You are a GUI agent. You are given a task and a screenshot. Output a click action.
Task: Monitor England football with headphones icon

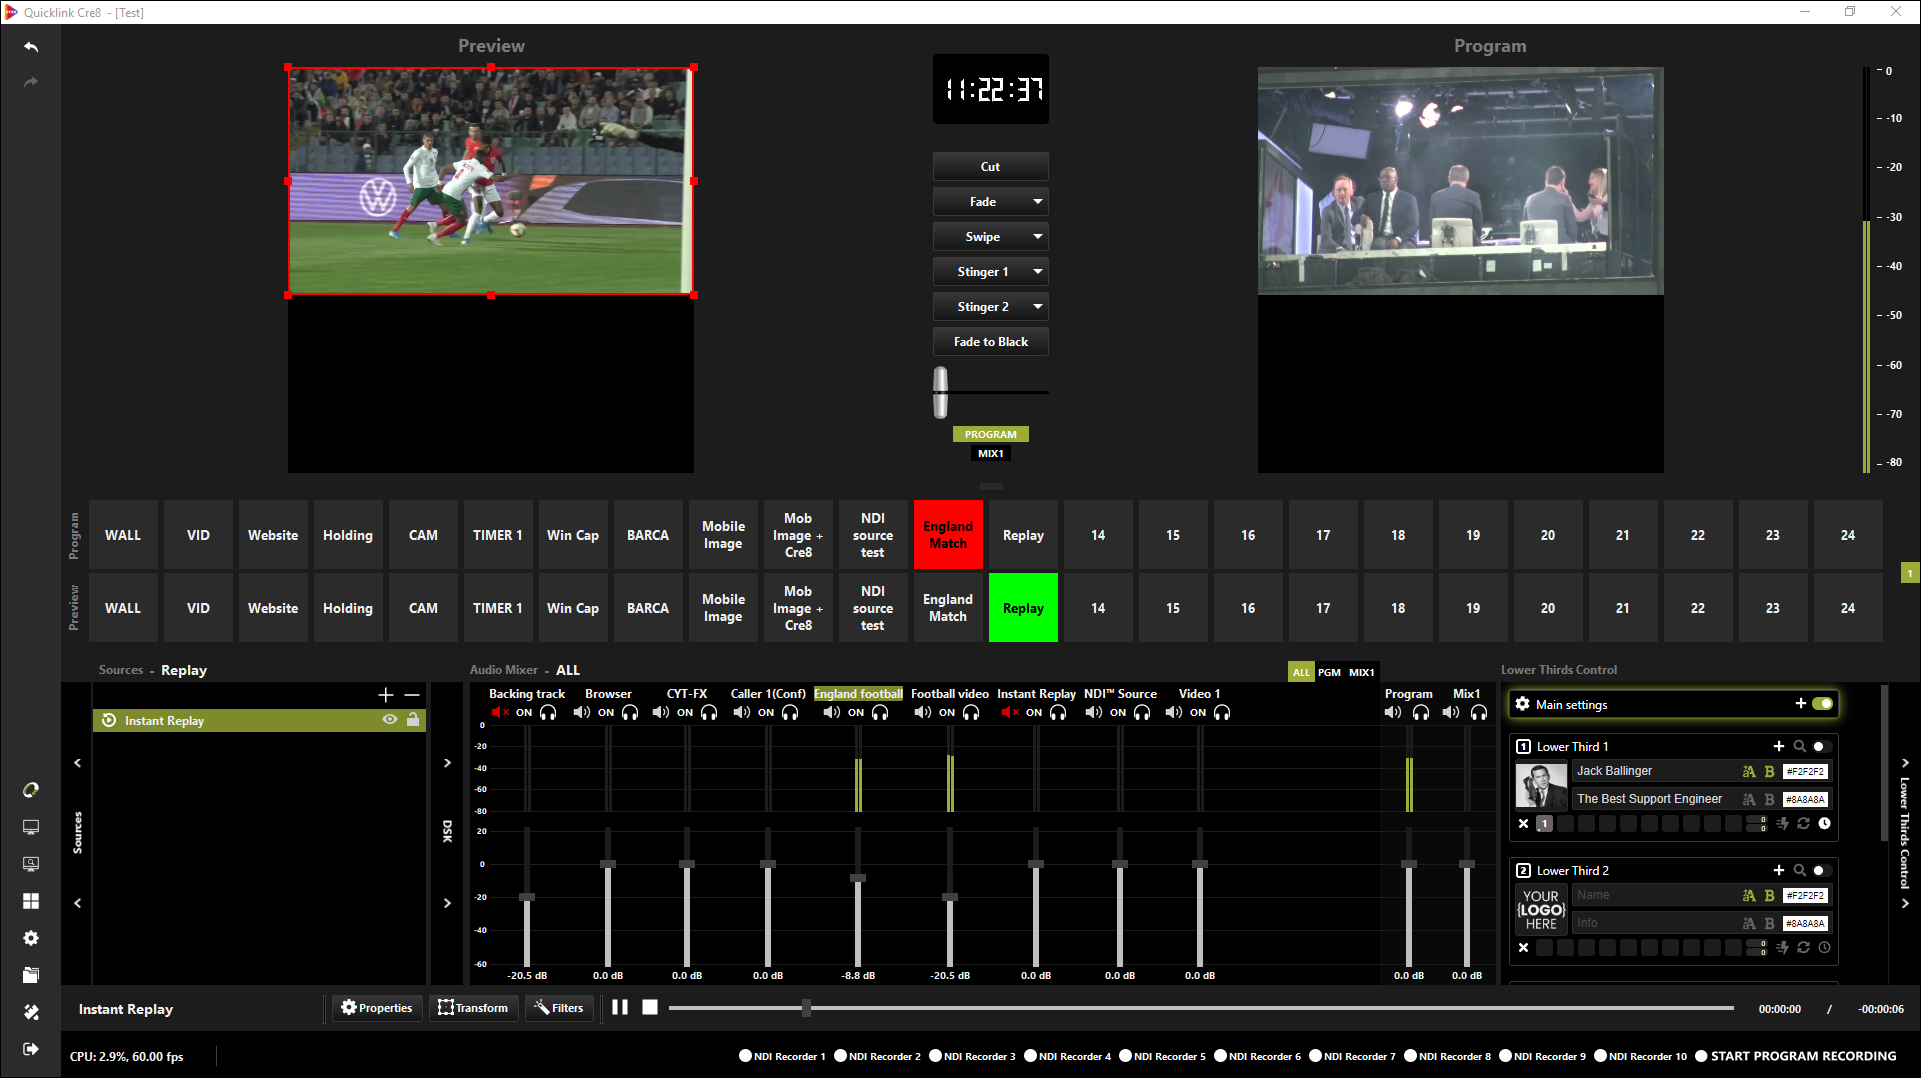pos(880,713)
